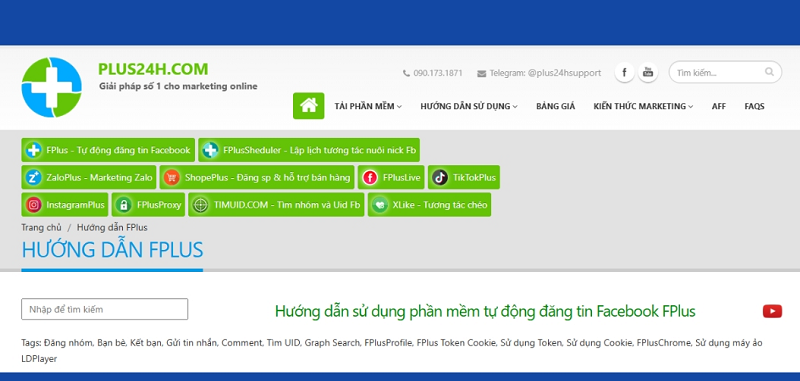Viewport: 800px width, 381px height.
Task: Click the LDPlayer tag text
Action: point(39,359)
